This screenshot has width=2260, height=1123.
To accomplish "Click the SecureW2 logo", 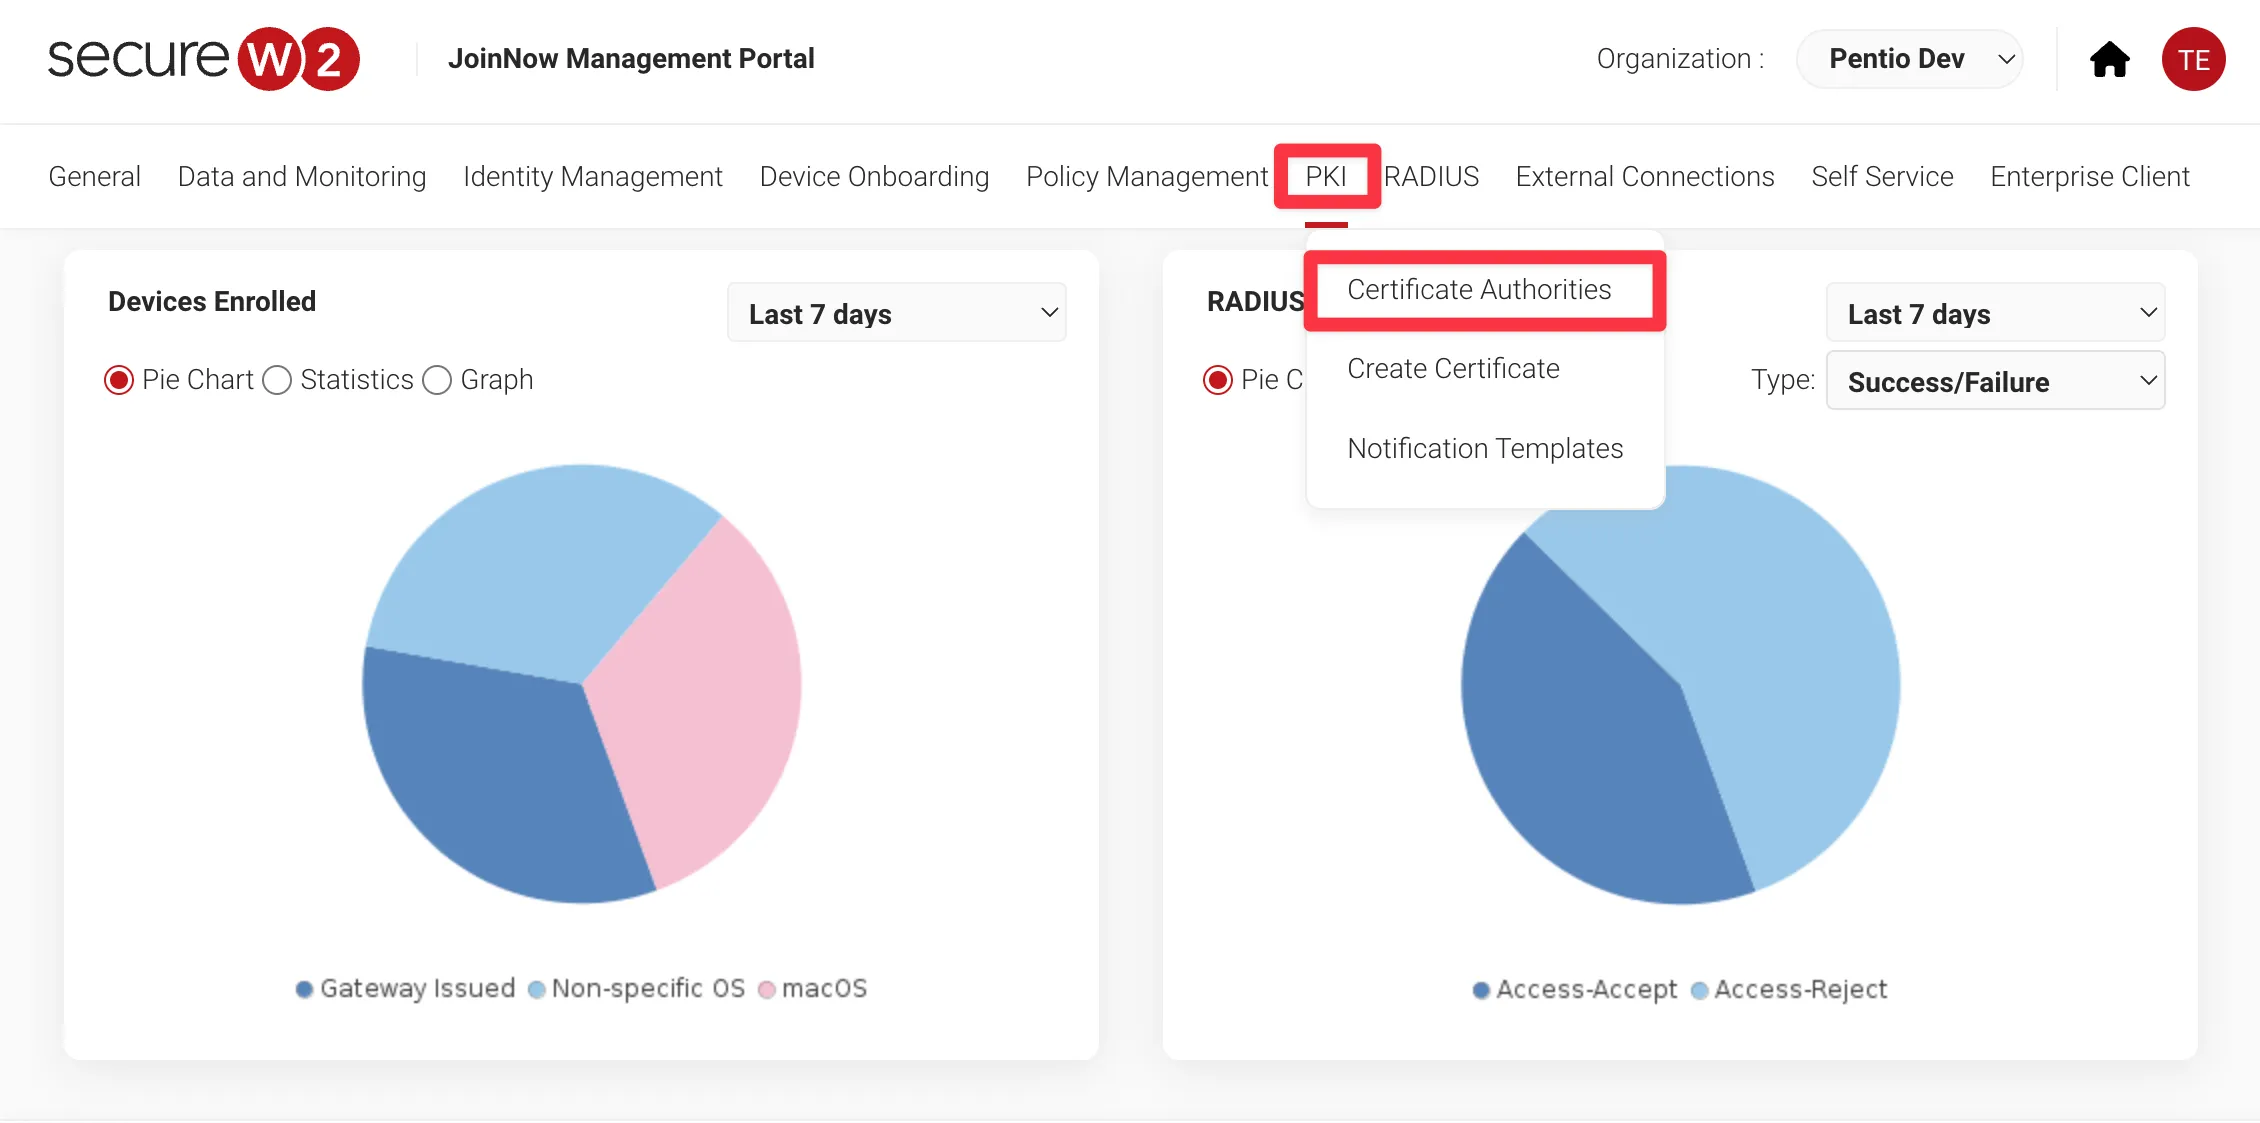I will point(204,59).
